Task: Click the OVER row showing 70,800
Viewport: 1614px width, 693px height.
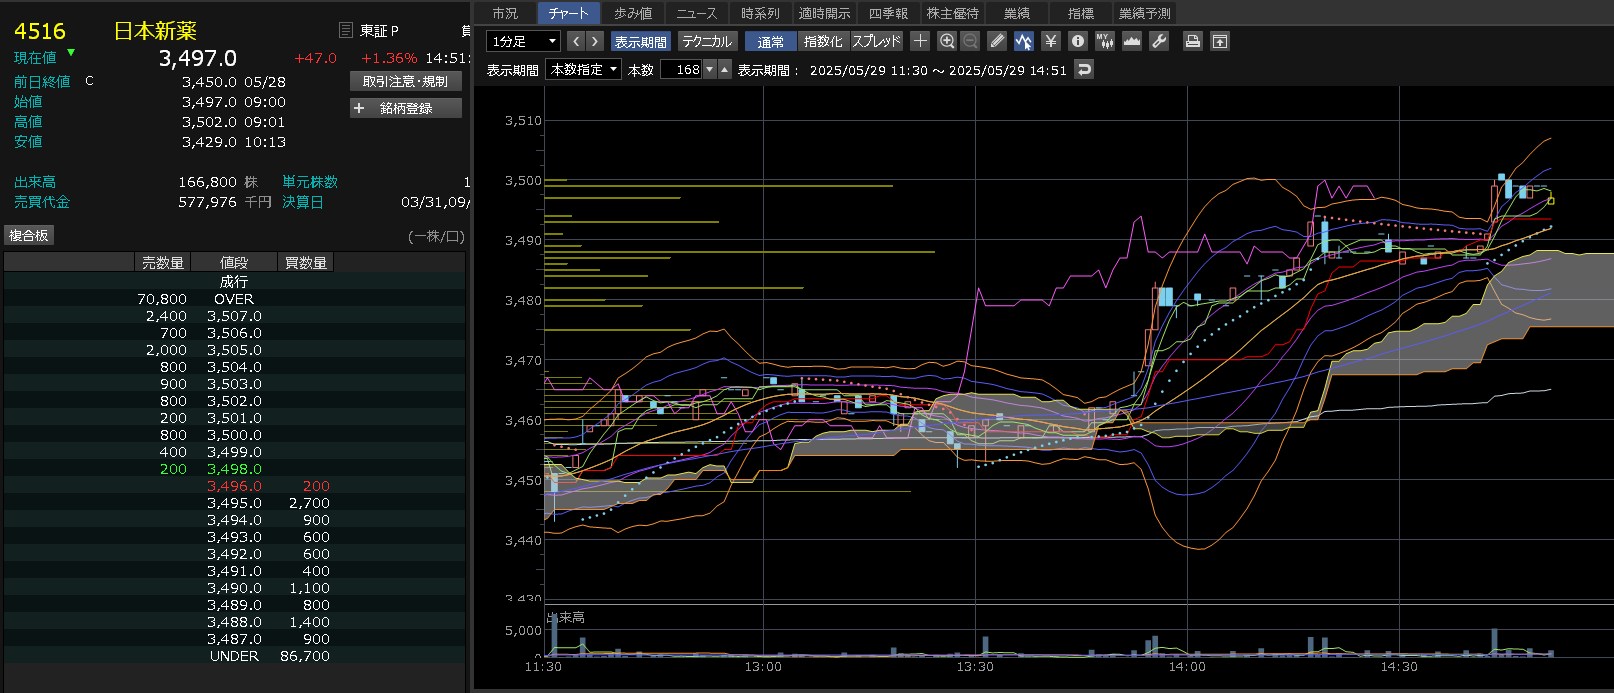Action: point(234,299)
